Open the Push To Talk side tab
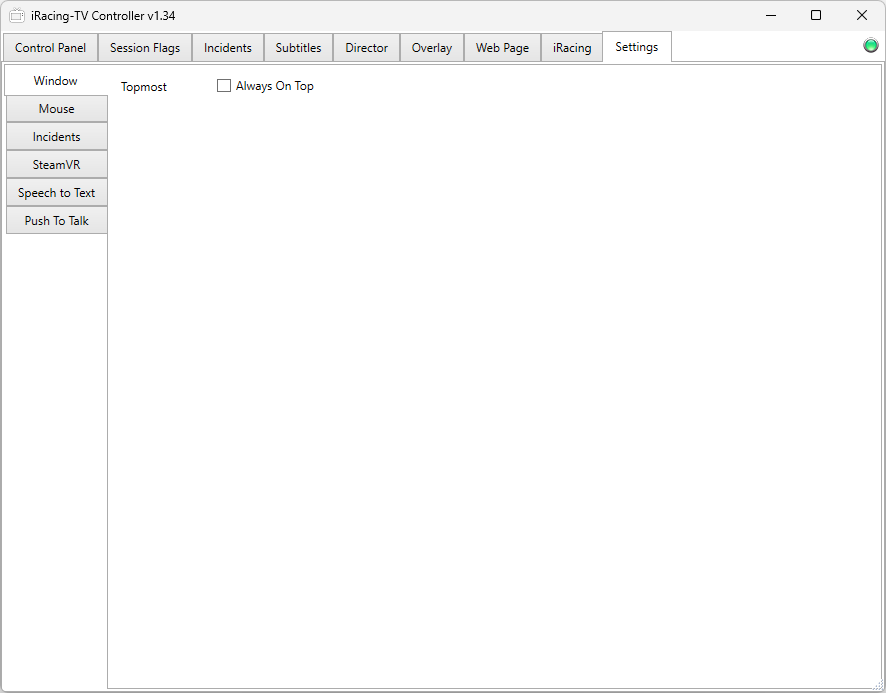 click(x=57, y=220)
